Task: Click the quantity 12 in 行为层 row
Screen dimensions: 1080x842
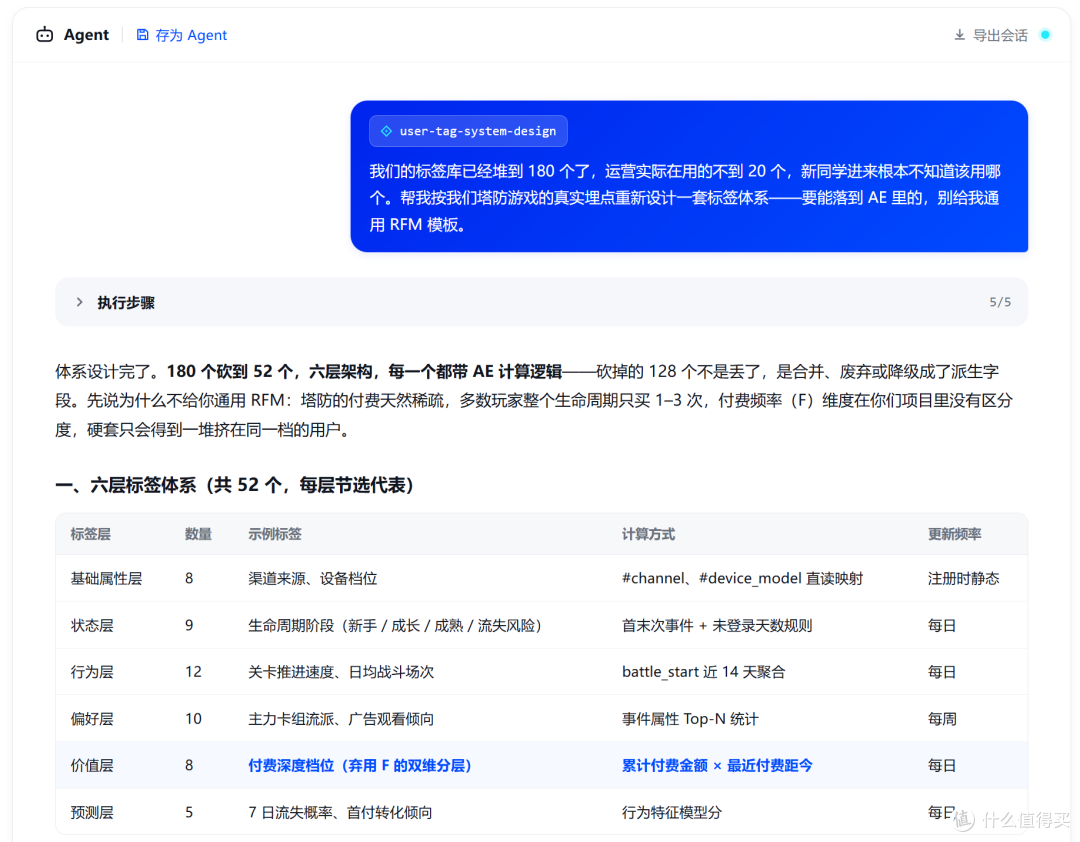Action: click(193, 672)
